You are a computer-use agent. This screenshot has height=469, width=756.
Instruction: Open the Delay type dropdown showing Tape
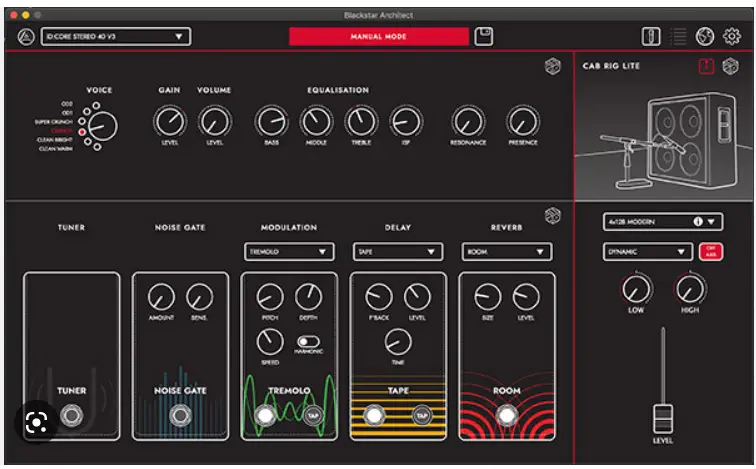[x=398, y=252]
